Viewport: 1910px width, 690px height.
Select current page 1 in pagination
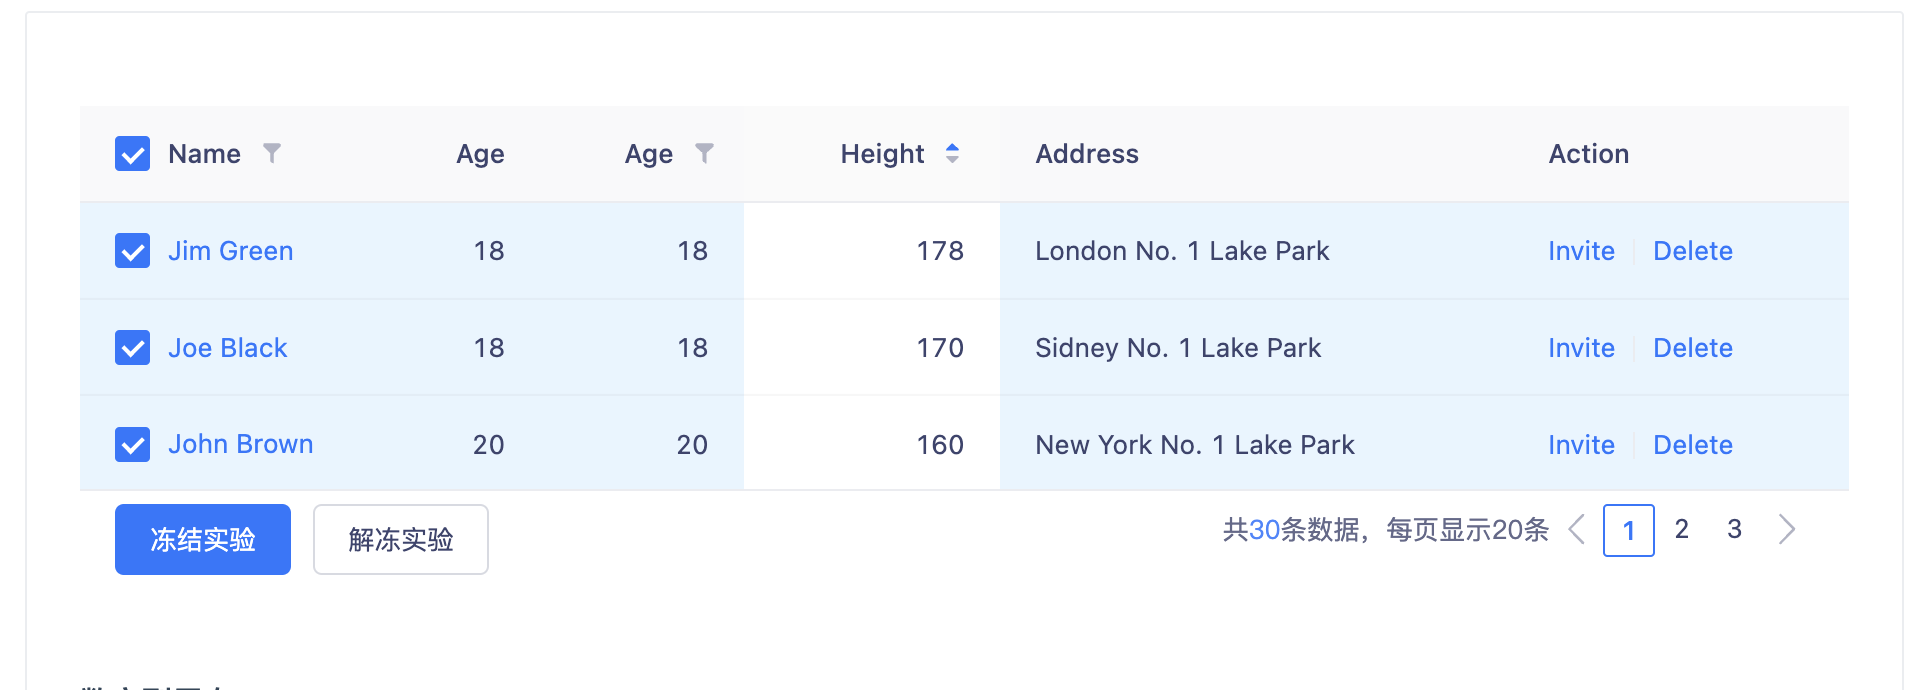point(1628,530)
